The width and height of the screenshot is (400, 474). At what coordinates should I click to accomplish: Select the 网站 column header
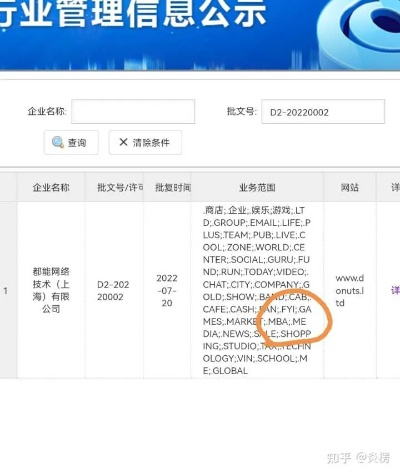pos(350,187)
